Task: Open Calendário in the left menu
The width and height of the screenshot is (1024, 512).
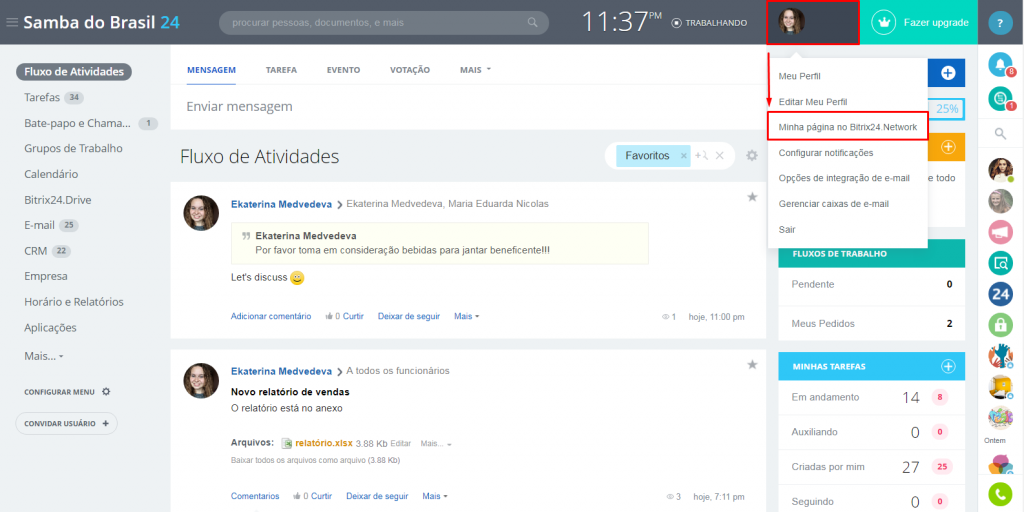Action: [51, 174]
